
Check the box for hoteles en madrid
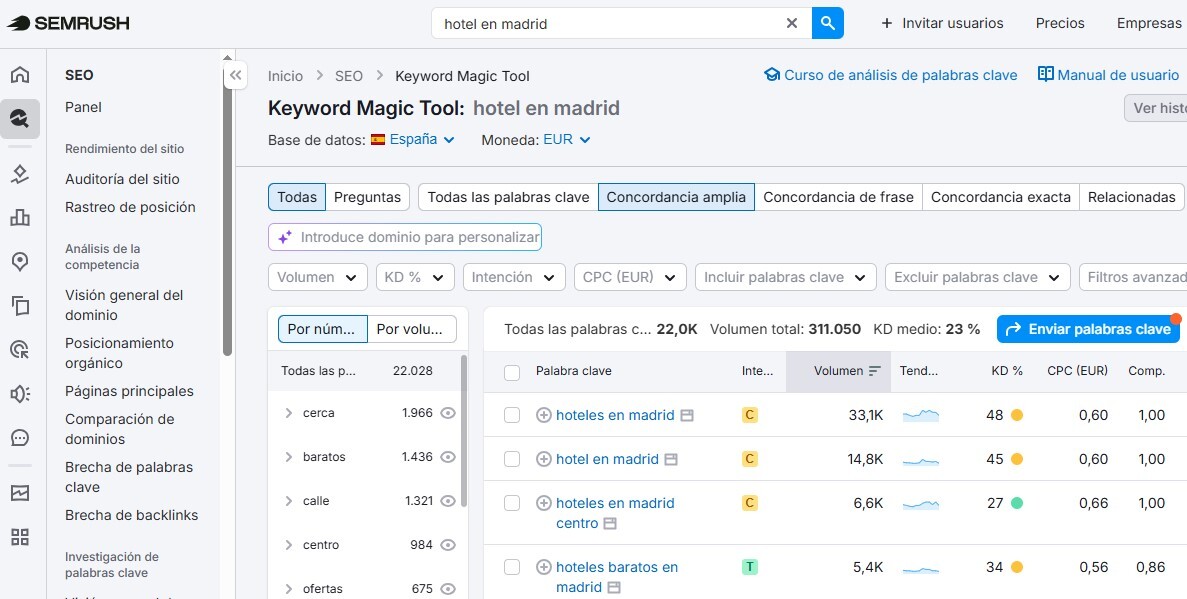coord(512,415)
